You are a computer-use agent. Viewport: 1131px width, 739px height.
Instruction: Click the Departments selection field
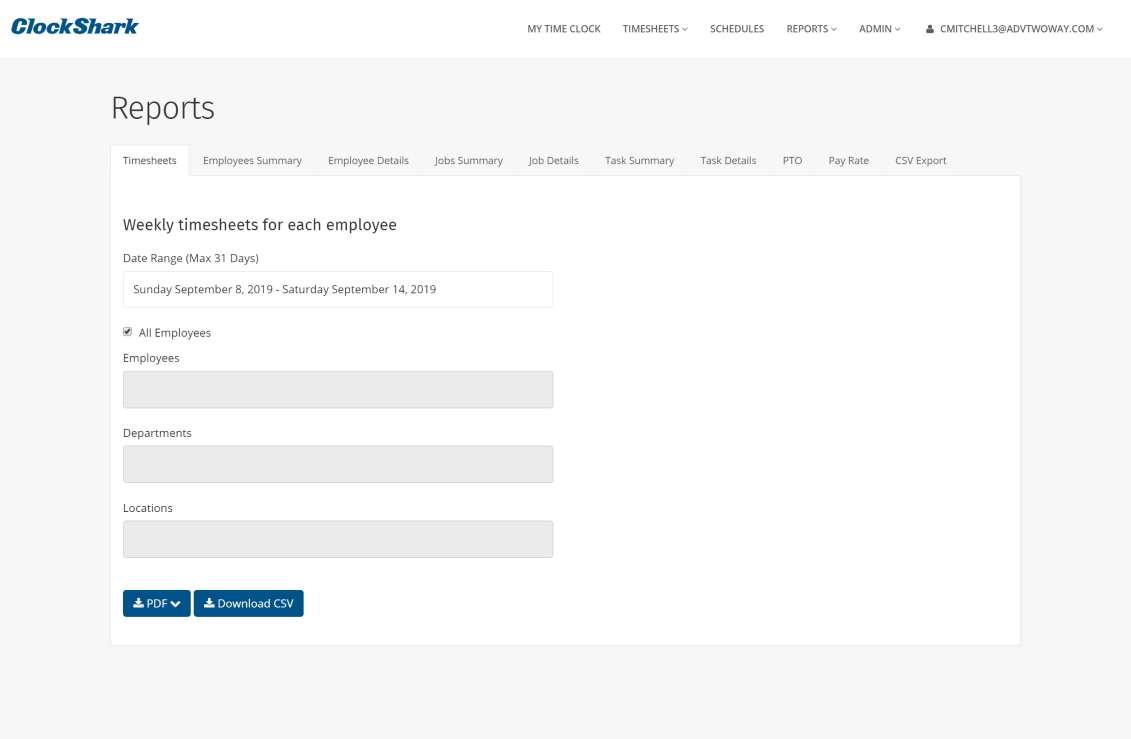337,464
